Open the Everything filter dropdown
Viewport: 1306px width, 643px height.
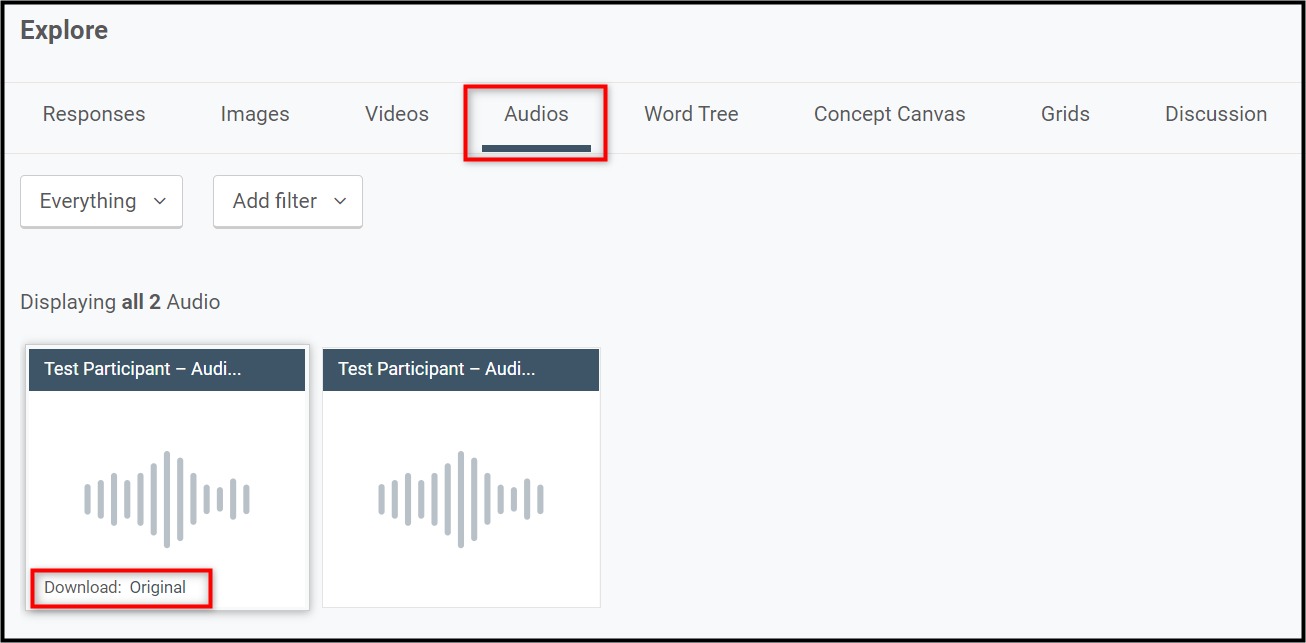(x=100, y=201)
